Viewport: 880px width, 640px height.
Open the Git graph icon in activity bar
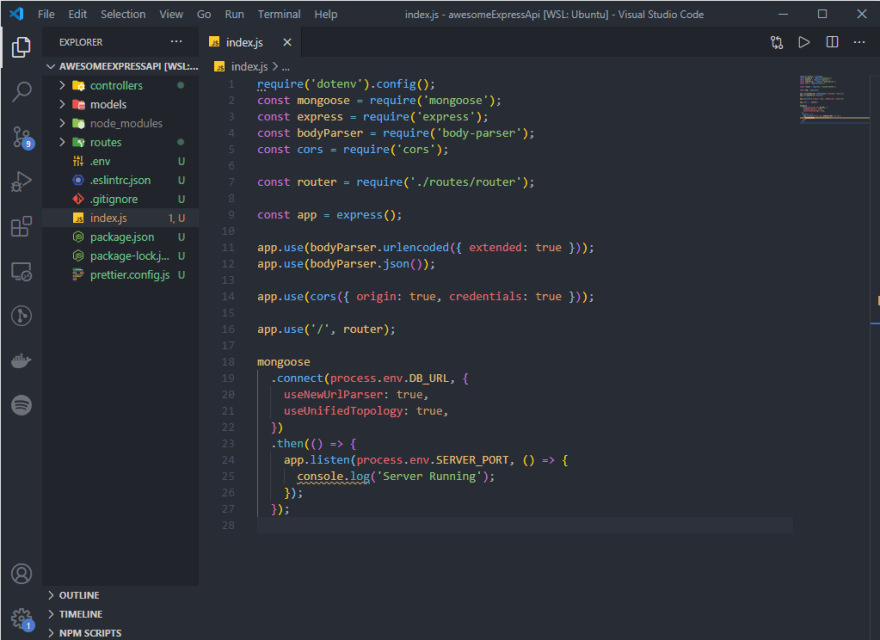[21, 316]
